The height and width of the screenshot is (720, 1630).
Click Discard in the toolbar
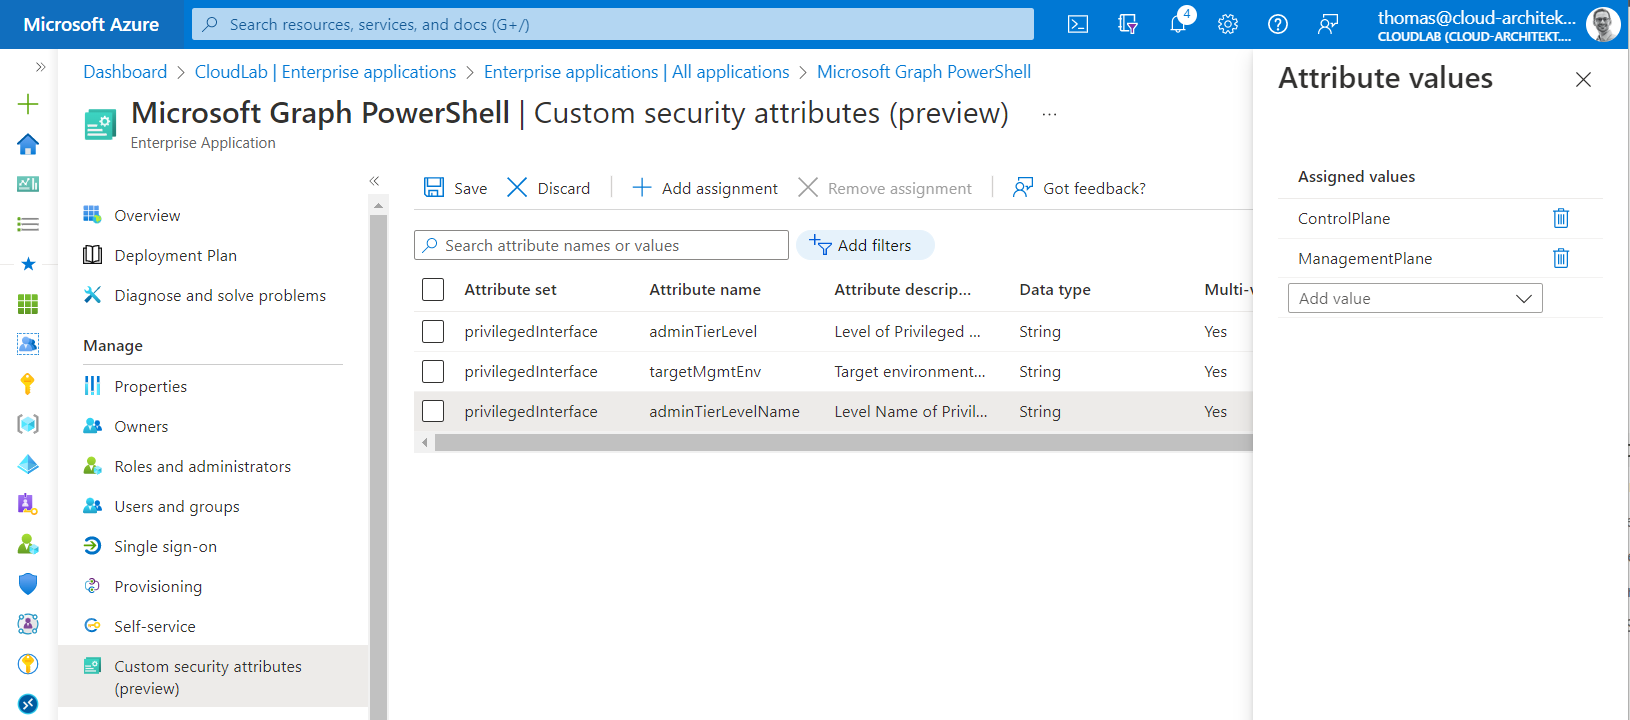click(549, 188)
